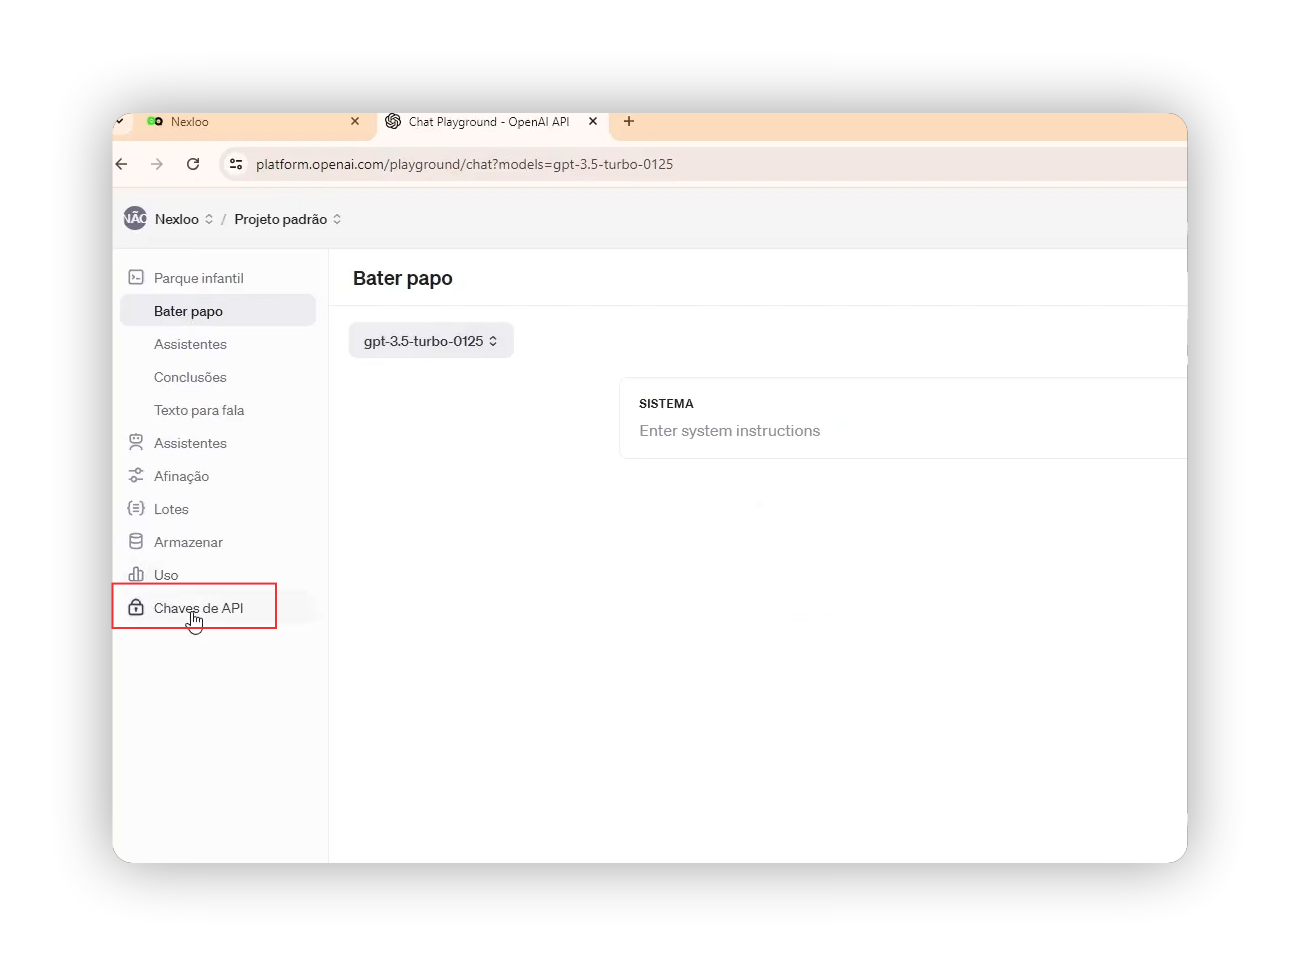
Task: Open a new browser tab with the plus button
Action: click(629, 121)
